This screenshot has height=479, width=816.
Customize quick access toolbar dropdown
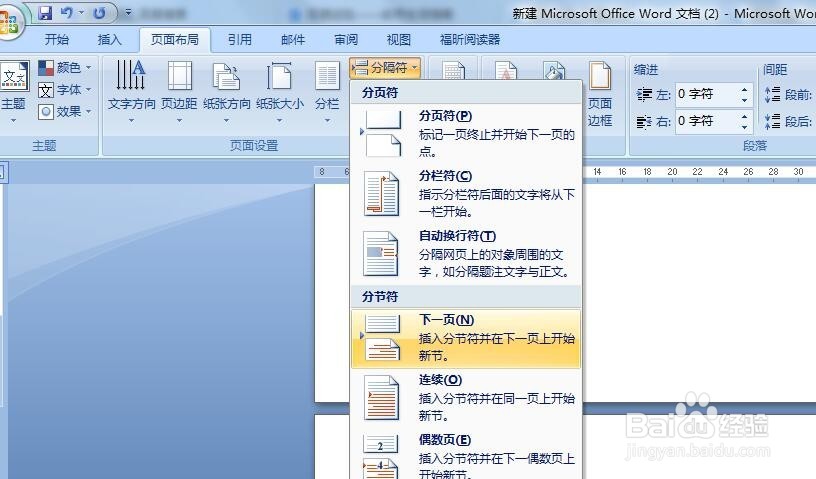(128, 12)
